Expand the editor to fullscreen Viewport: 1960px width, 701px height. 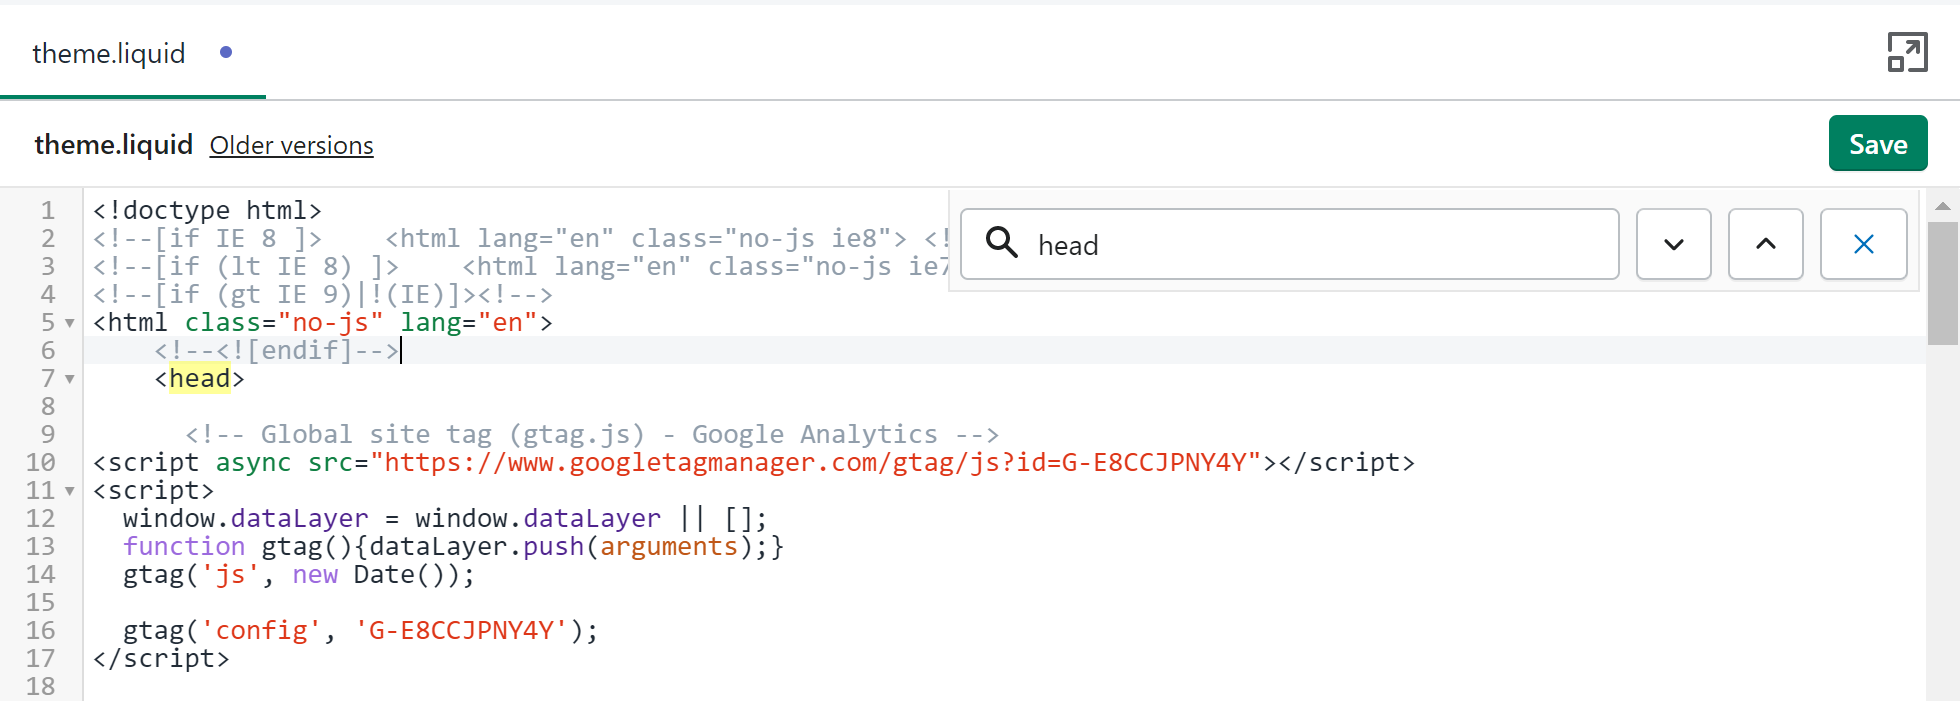(1906, 53)
